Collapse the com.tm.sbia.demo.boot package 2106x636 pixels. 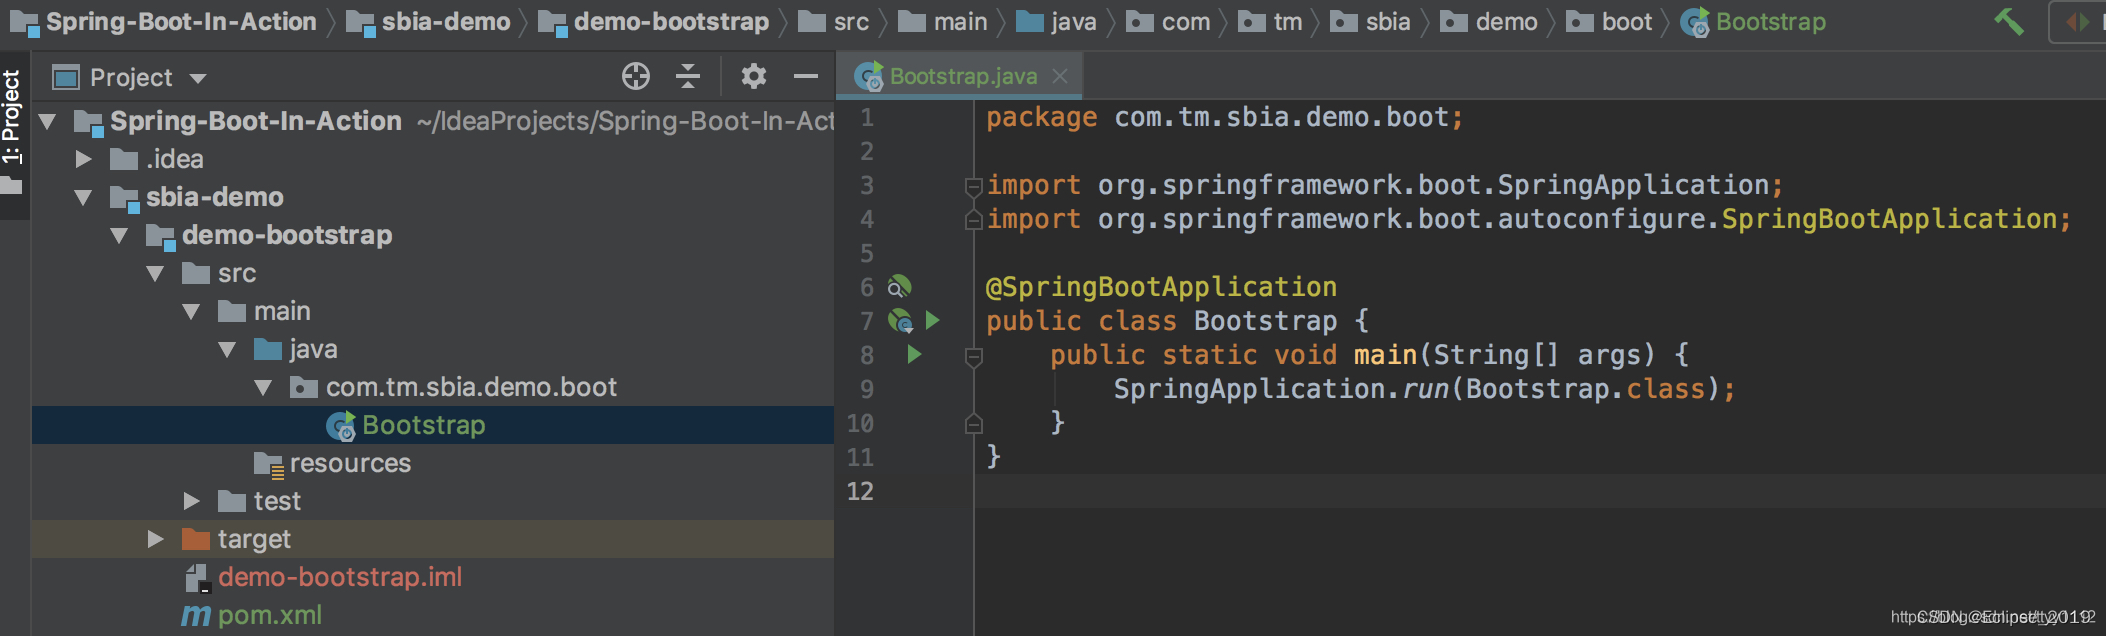click(x=264, y=388)
